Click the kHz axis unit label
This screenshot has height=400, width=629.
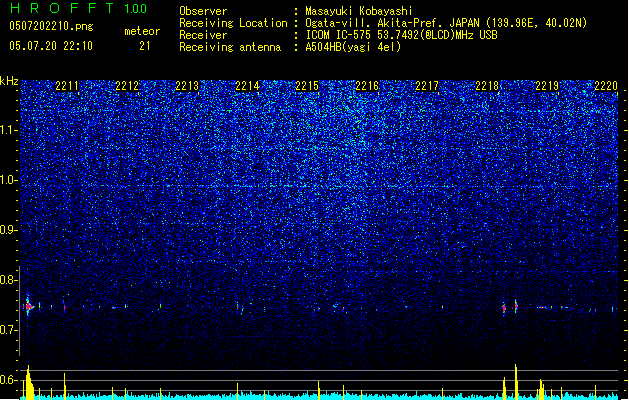9,81
